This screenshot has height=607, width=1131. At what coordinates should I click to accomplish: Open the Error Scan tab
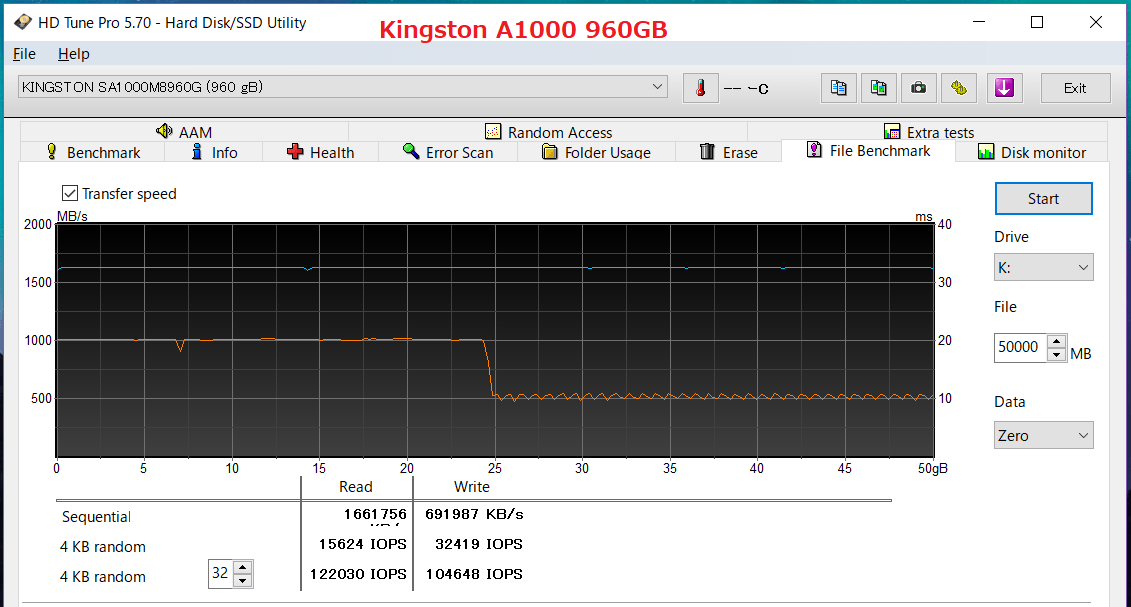point(447,152)
